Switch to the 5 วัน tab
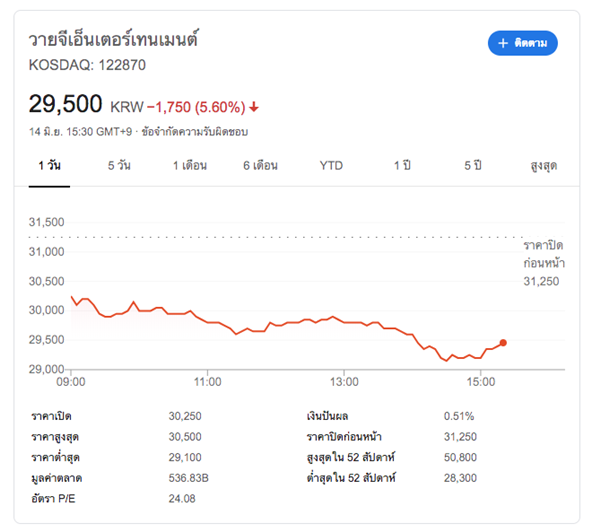The image size is (600, 532). click(119, 165)
